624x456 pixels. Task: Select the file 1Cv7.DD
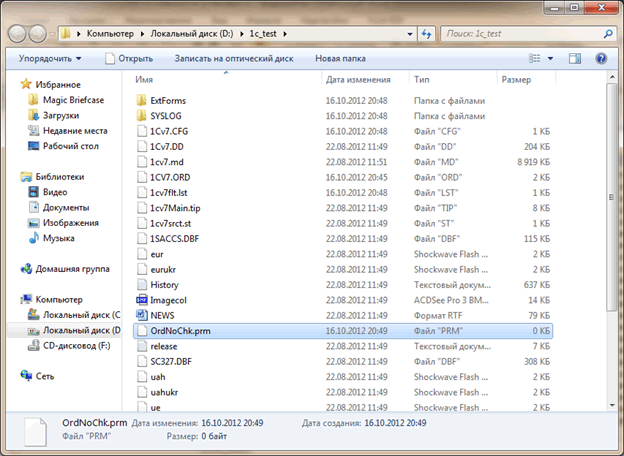click(166, 146)
